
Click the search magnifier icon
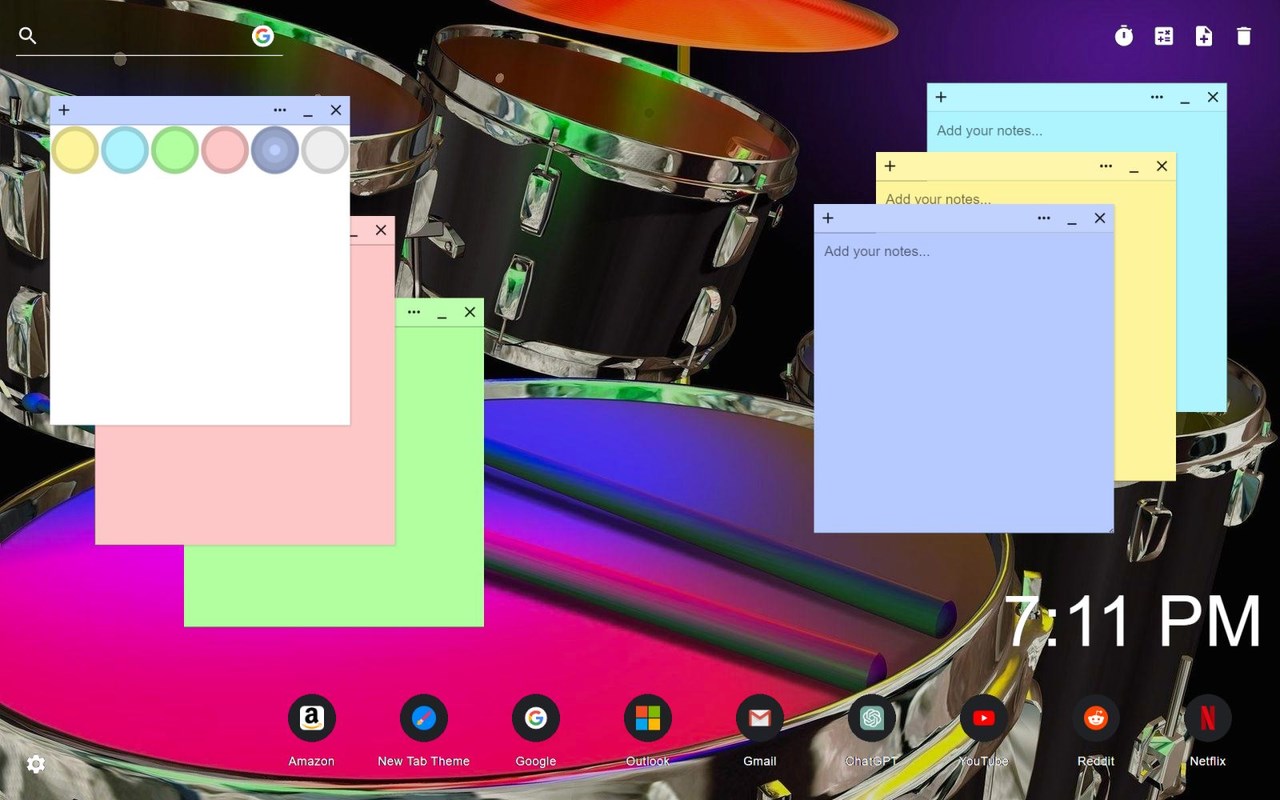click(28, 36)
